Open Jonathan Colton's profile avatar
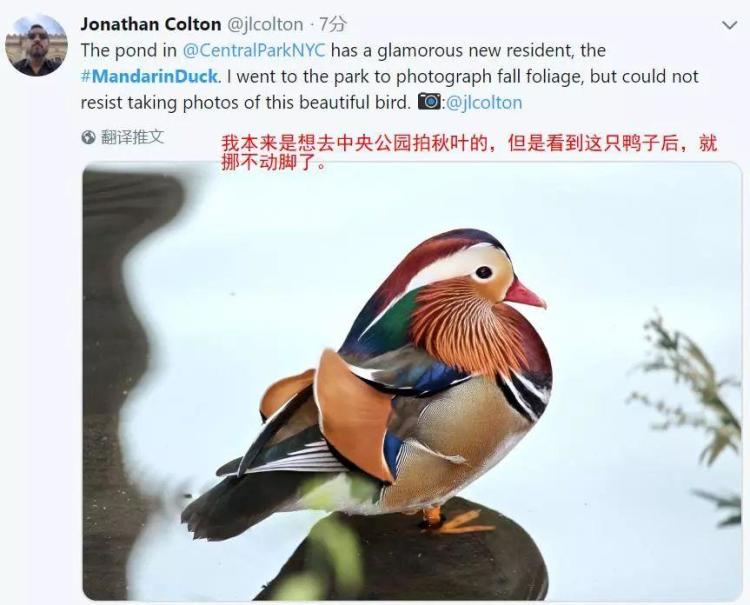Image resolution: width=750 pixels, height=605 pixels. pyautogui.click(x=36, y=45)
